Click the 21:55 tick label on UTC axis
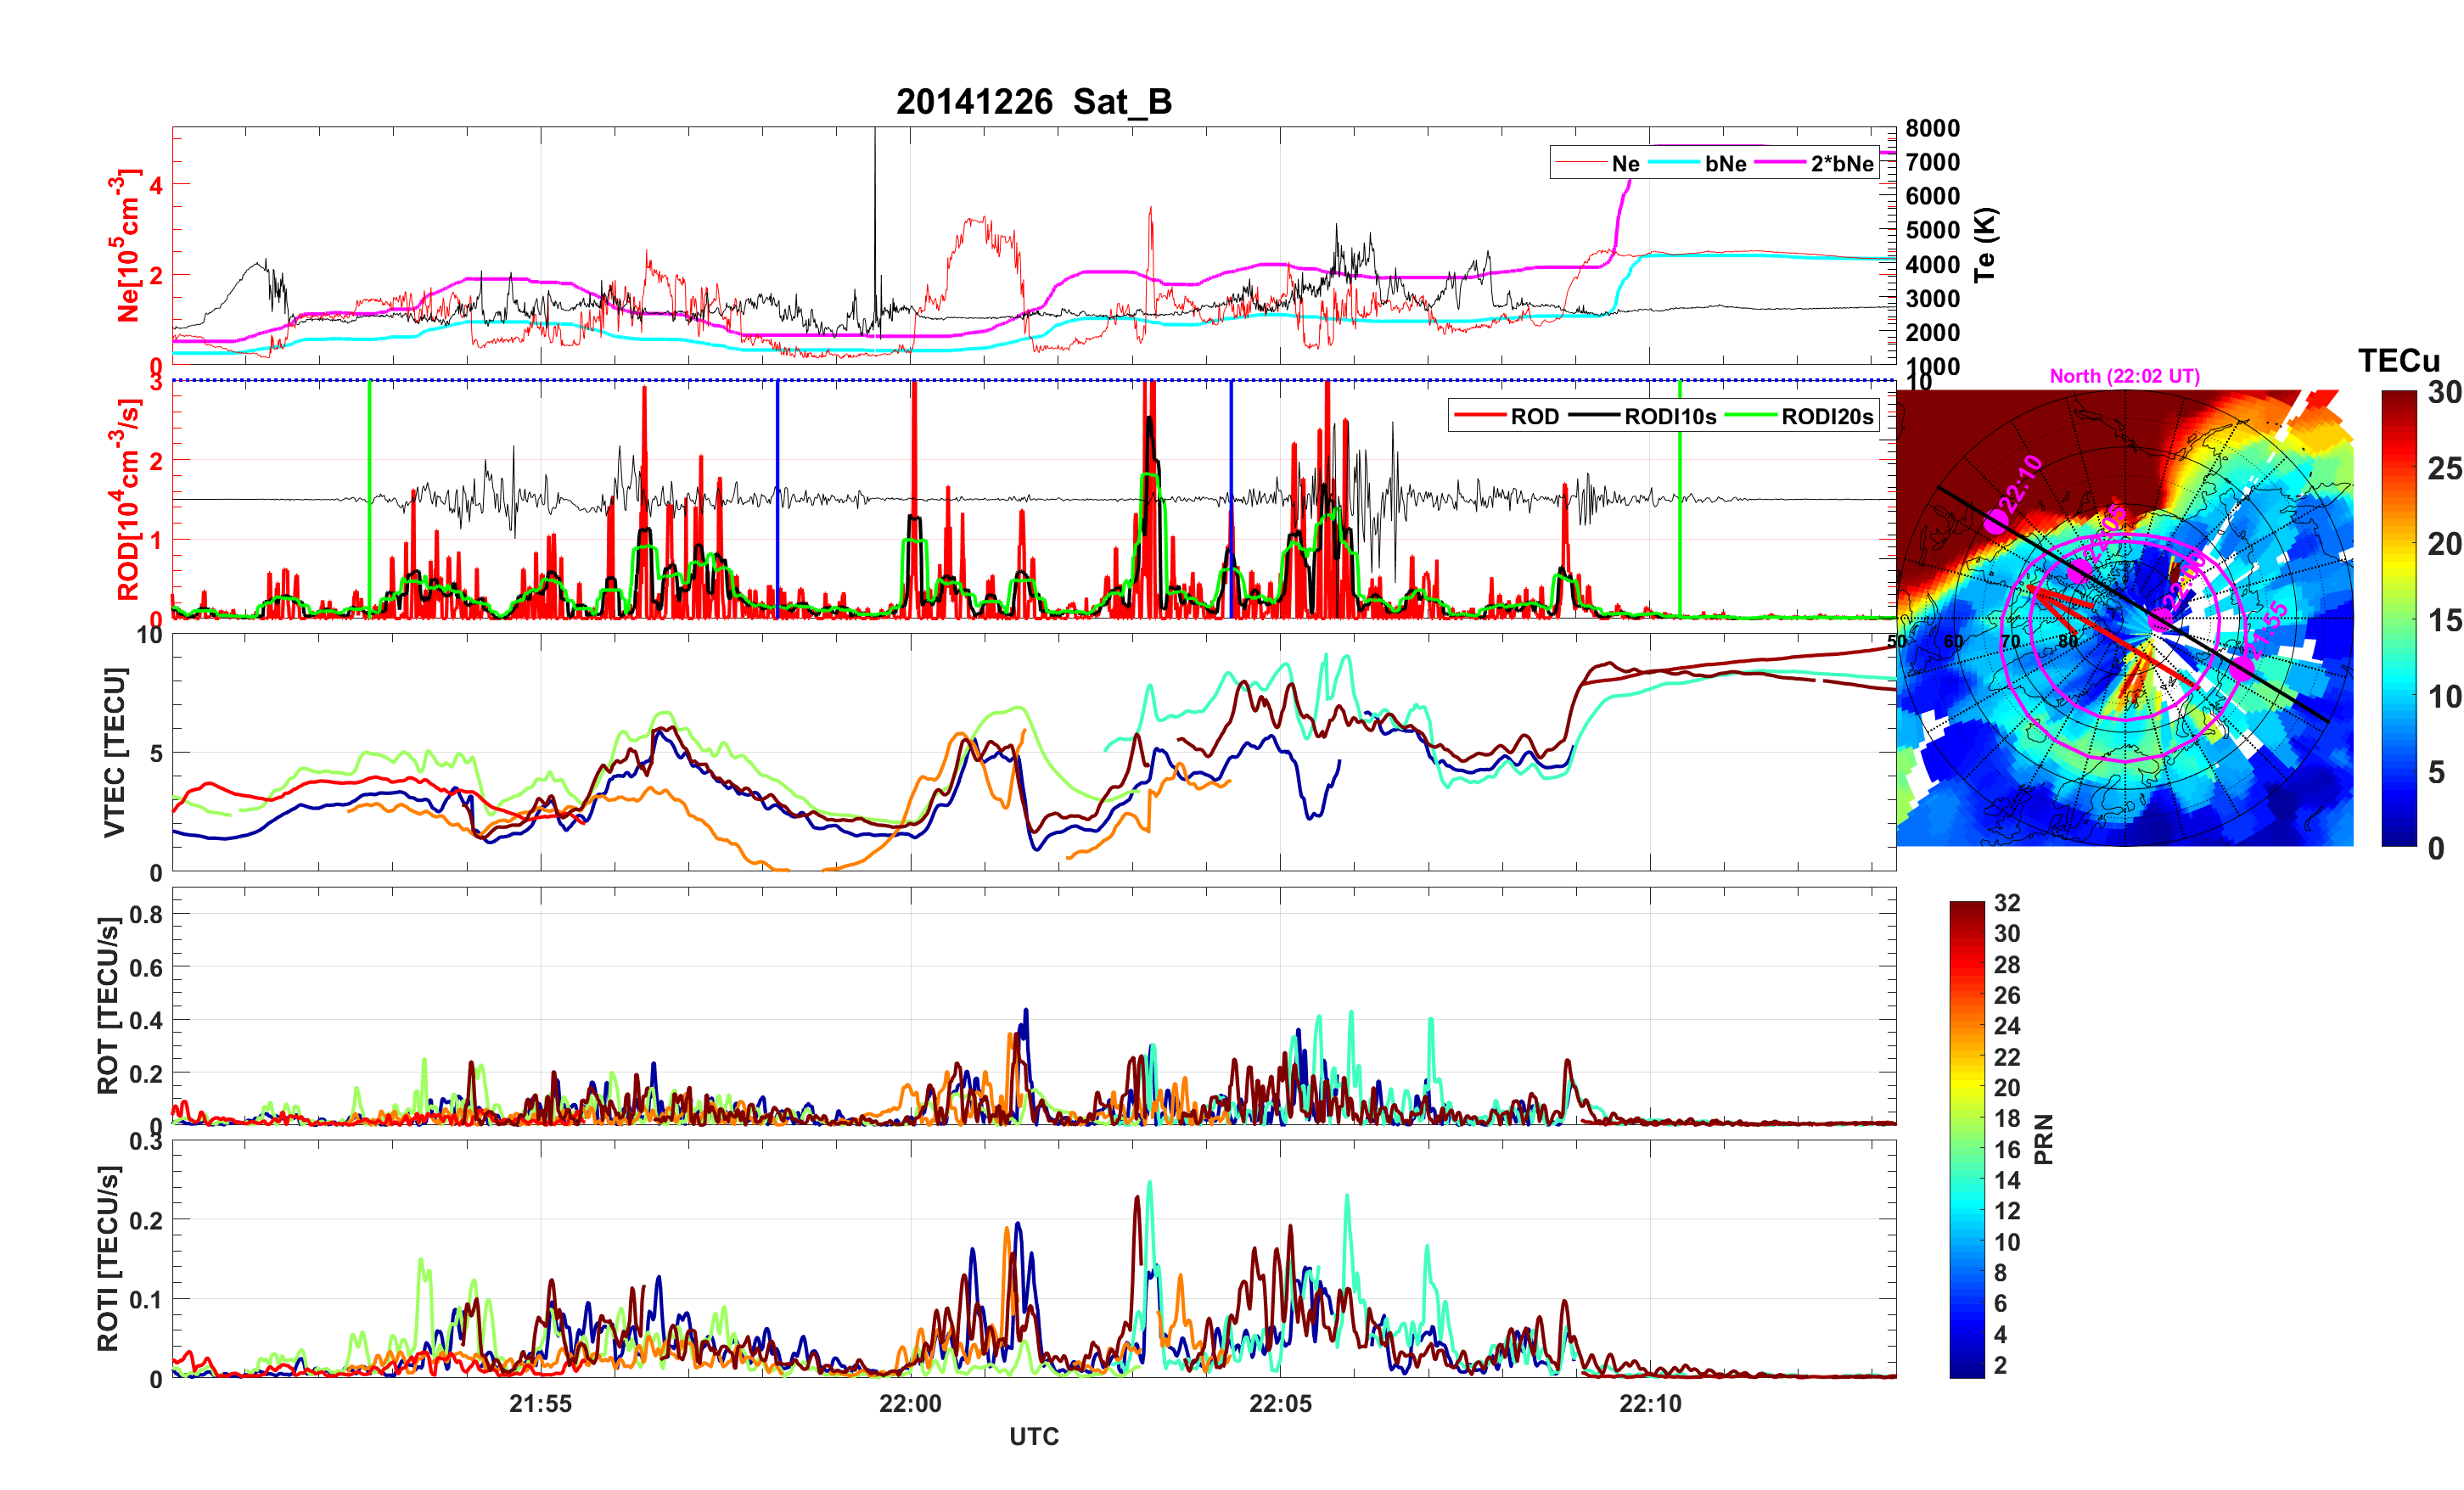Image resolution: width=2464 pixels, height=1490 pixels. coord(540,1404)
